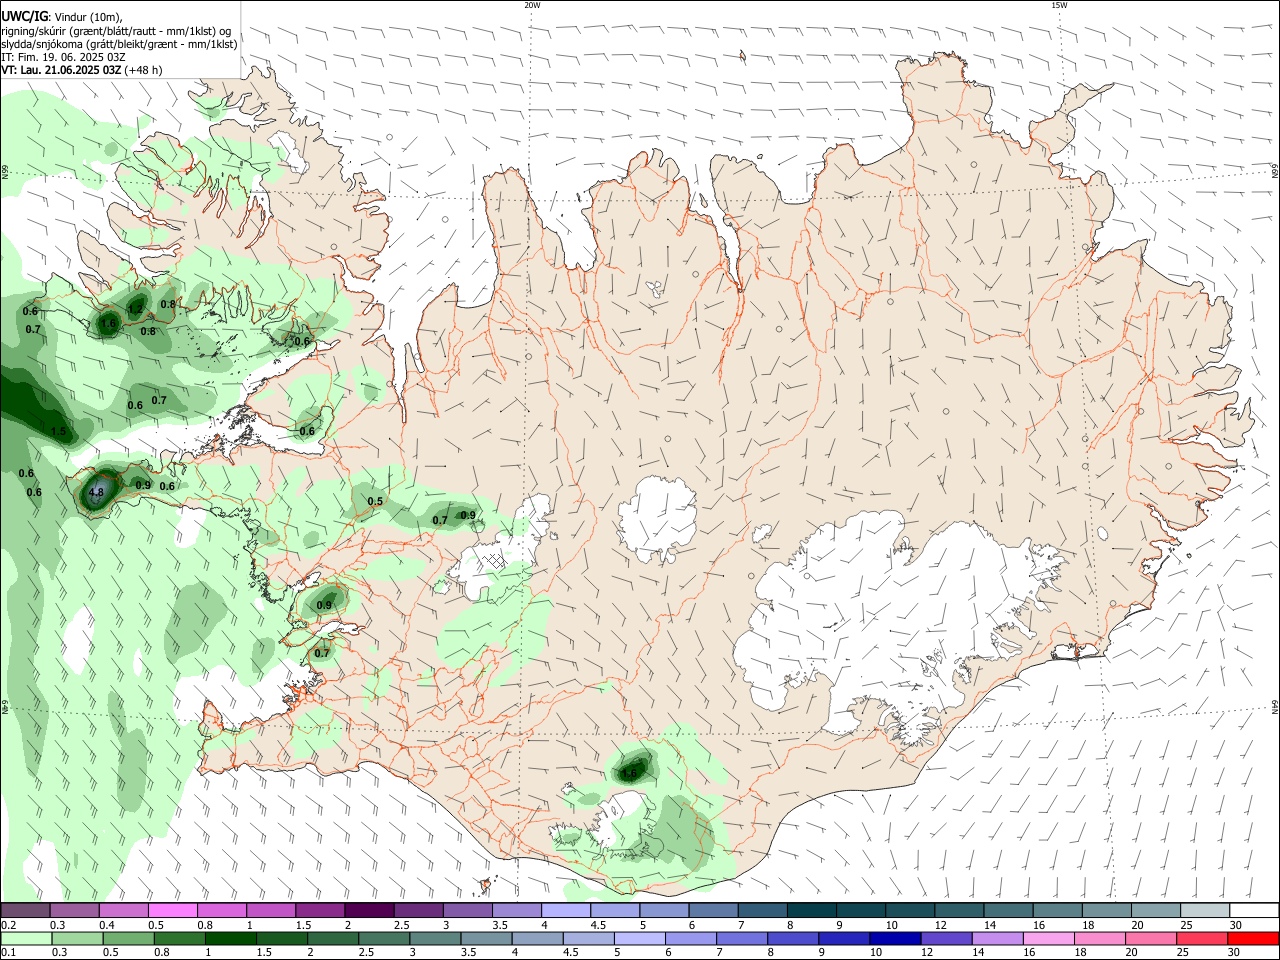
Task: Click the pale lavender 4 swatch in upper legend
Action: (x=566, y=911)
